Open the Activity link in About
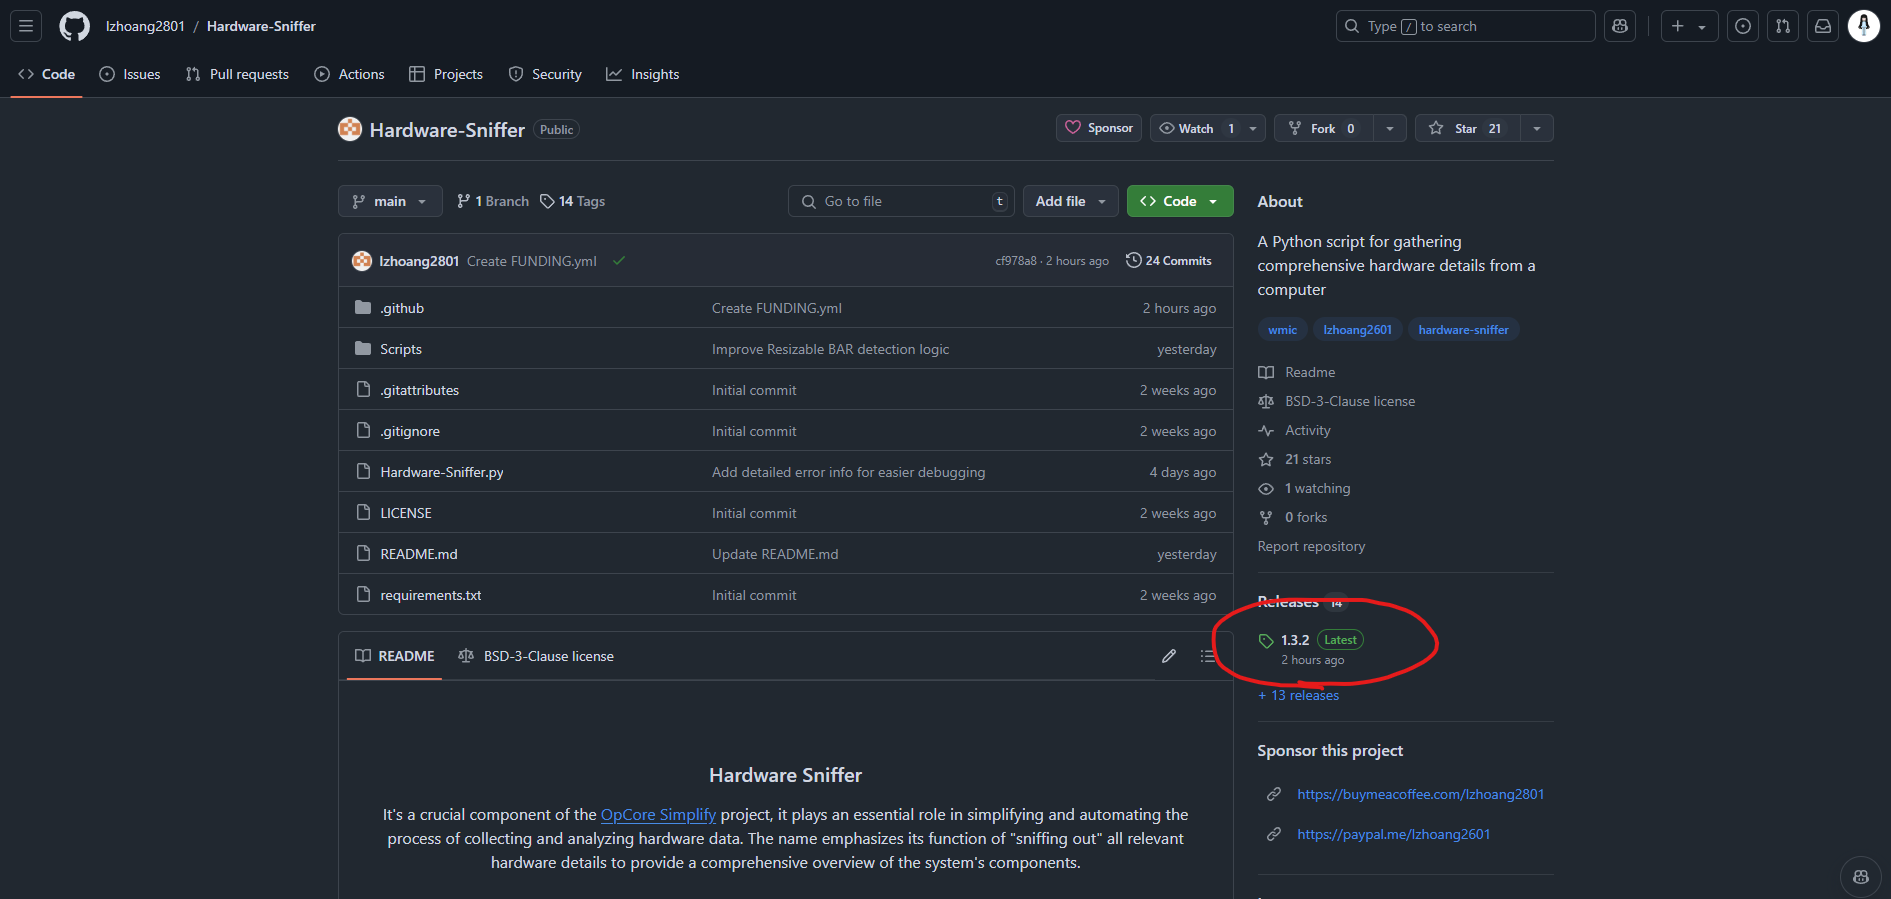Image resolution: width=1891 pixels, height=899 pixels. 1308,430
